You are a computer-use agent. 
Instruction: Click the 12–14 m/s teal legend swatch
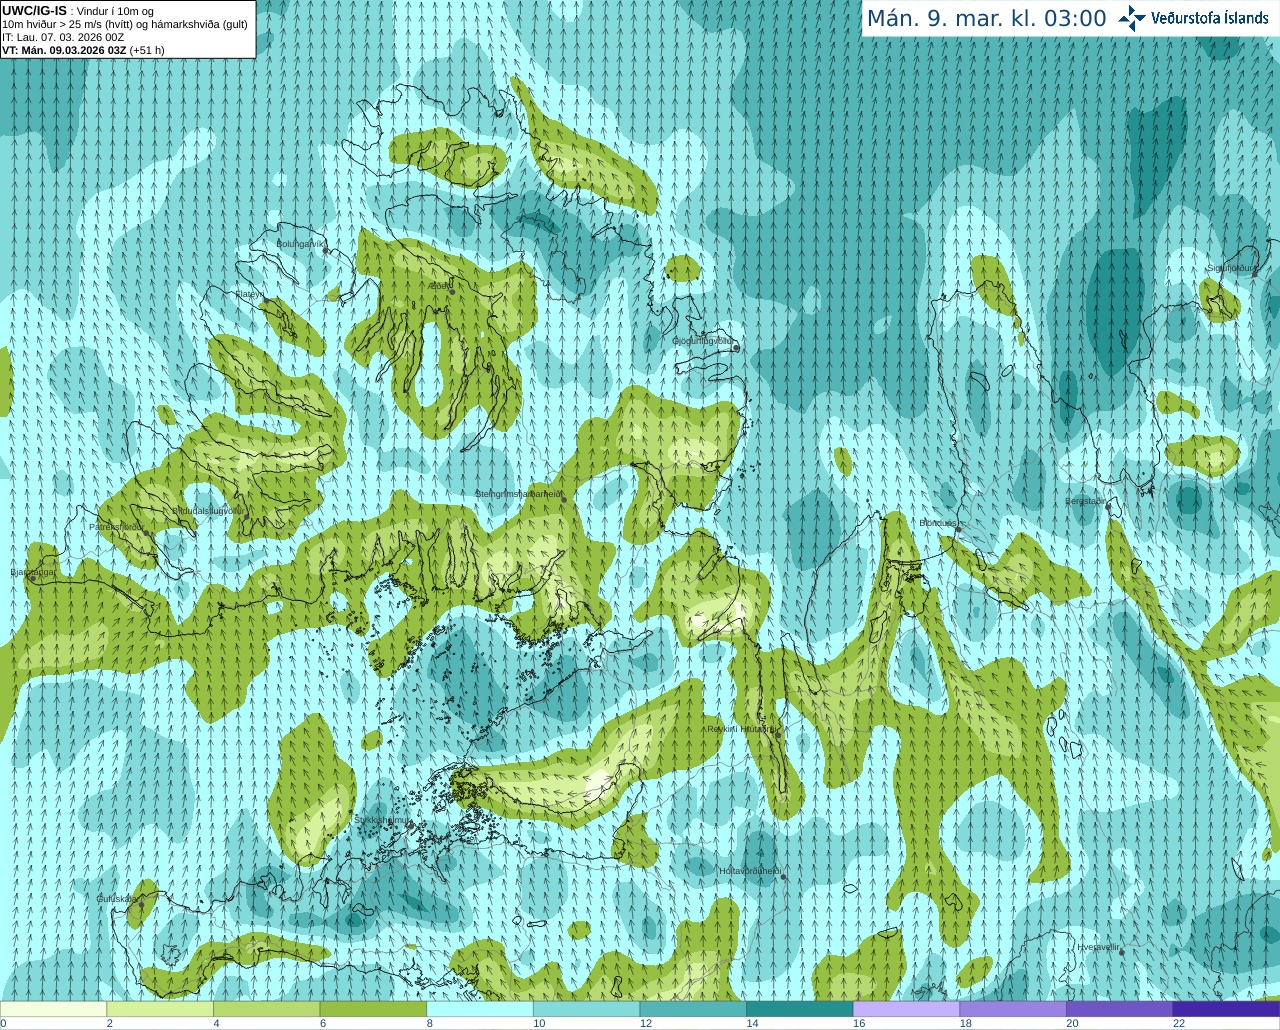(693, 1009)
